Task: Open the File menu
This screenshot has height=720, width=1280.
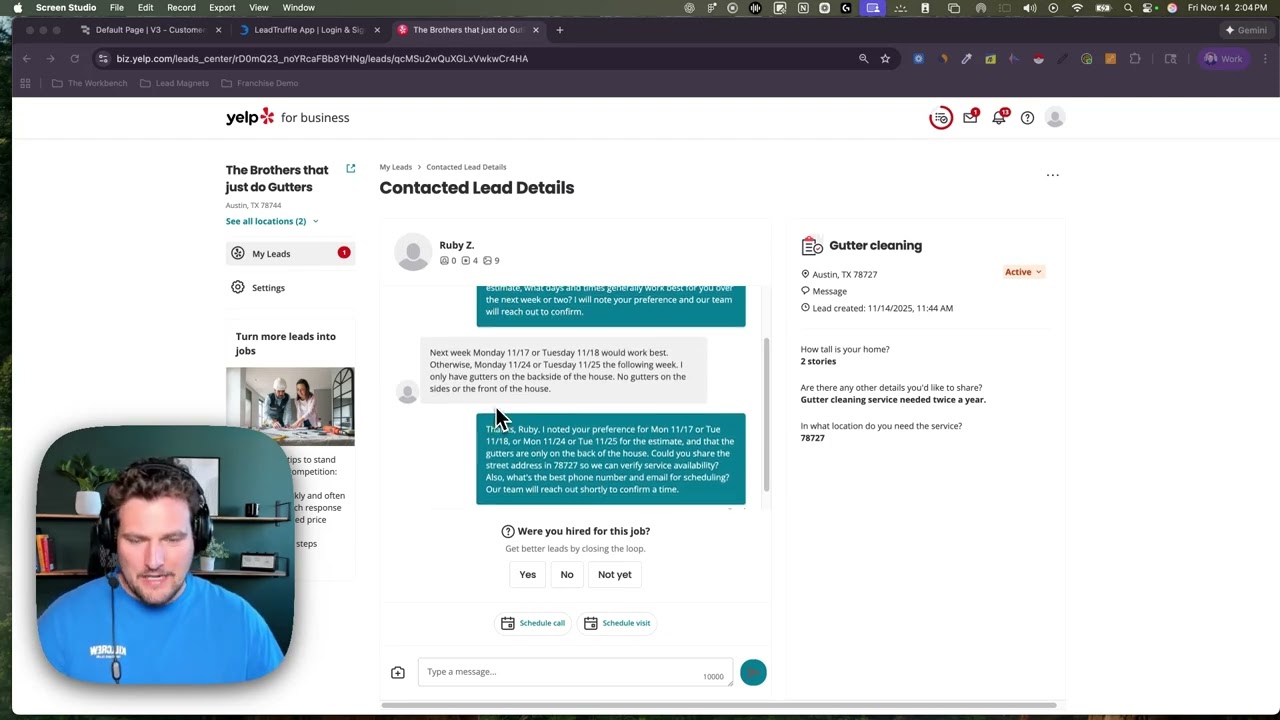Action: click(x=117, y=8)
